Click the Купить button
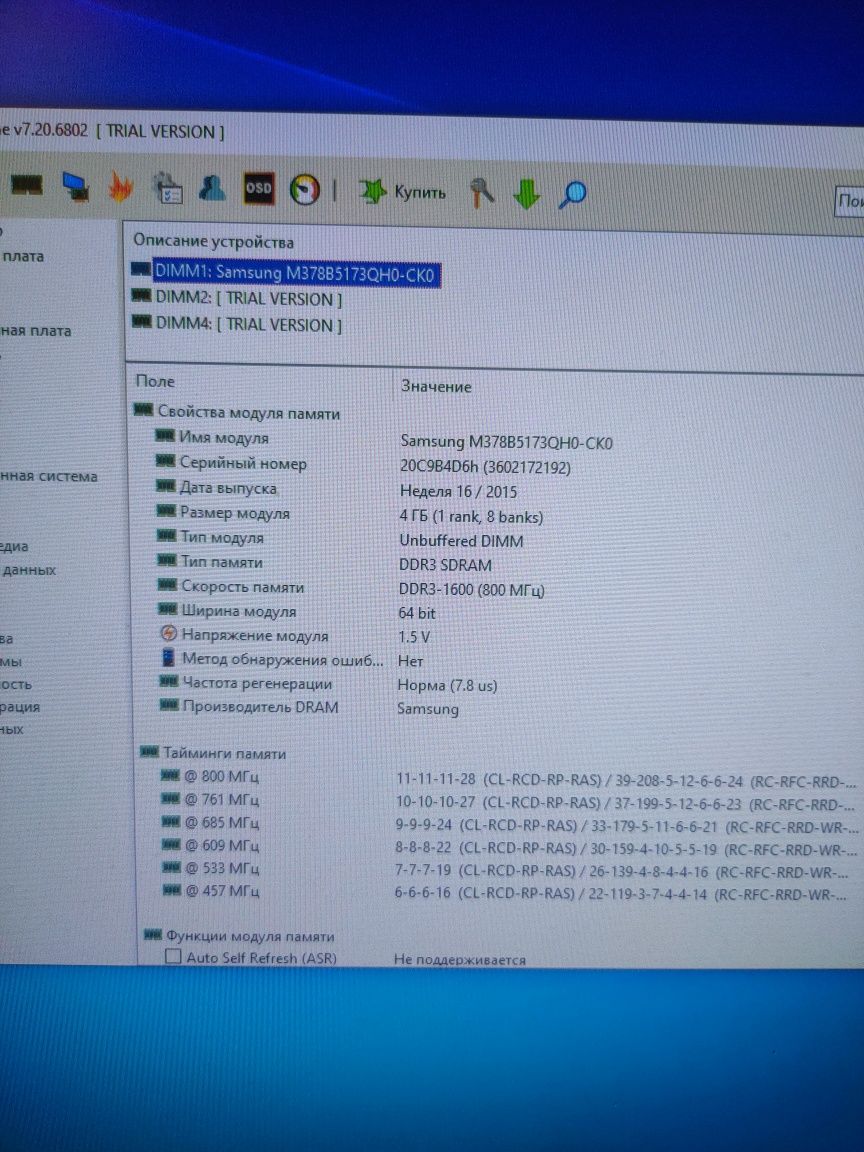 click(x=403, y=192)
